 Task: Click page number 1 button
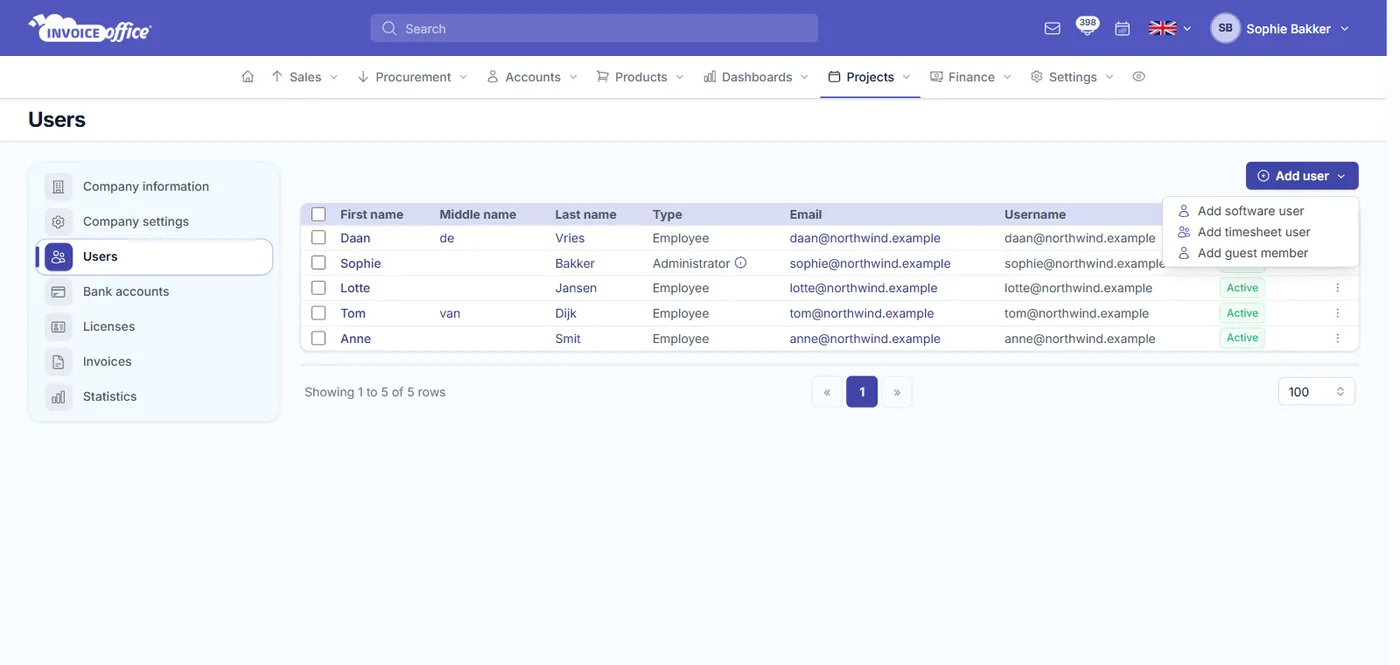pyautogui.click(x=862, y=392)
